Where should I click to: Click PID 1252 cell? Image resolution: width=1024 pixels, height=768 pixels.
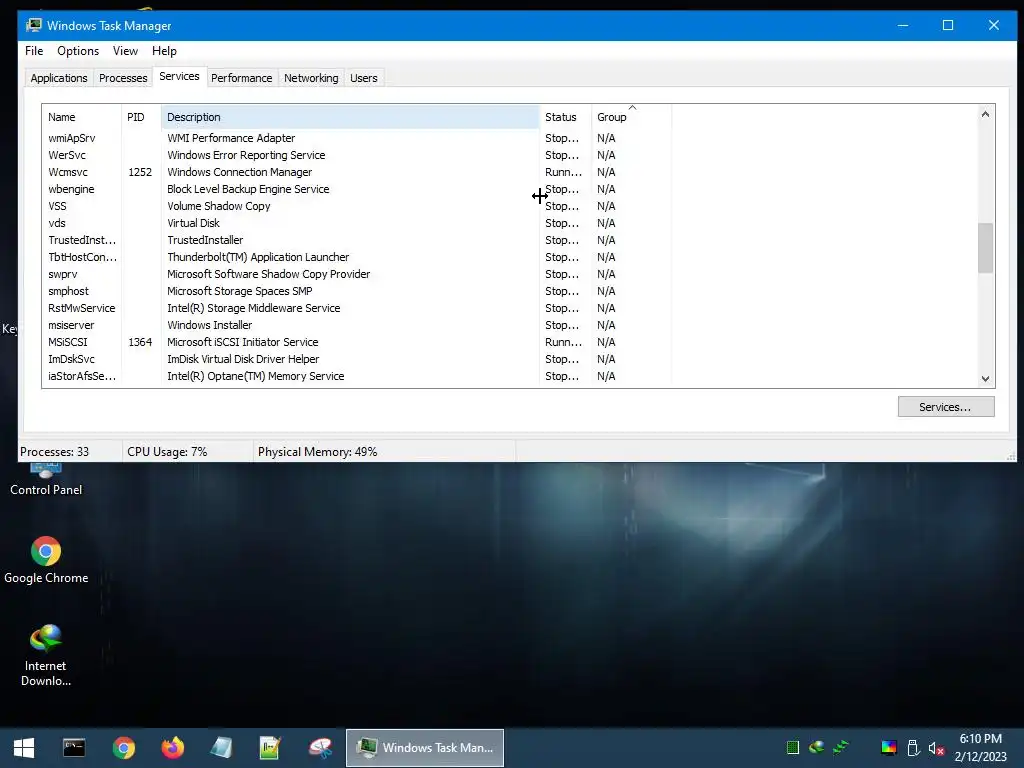coord(140,172)
